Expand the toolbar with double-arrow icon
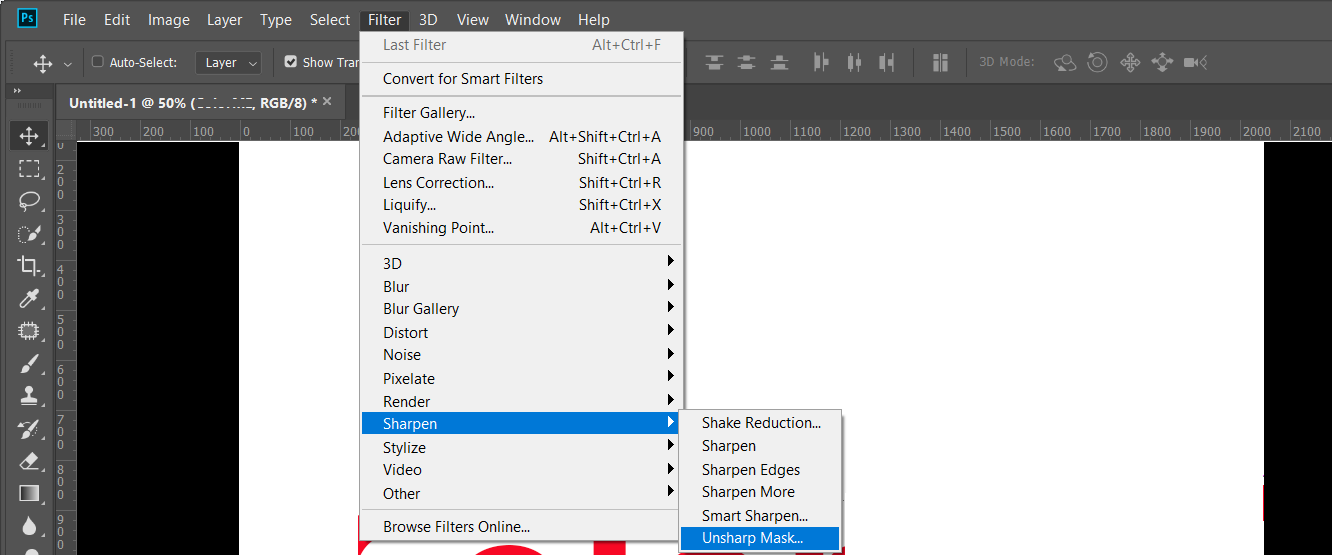Image resolution: width=1332 pixels, height=555 pixels. coord(17,91)
